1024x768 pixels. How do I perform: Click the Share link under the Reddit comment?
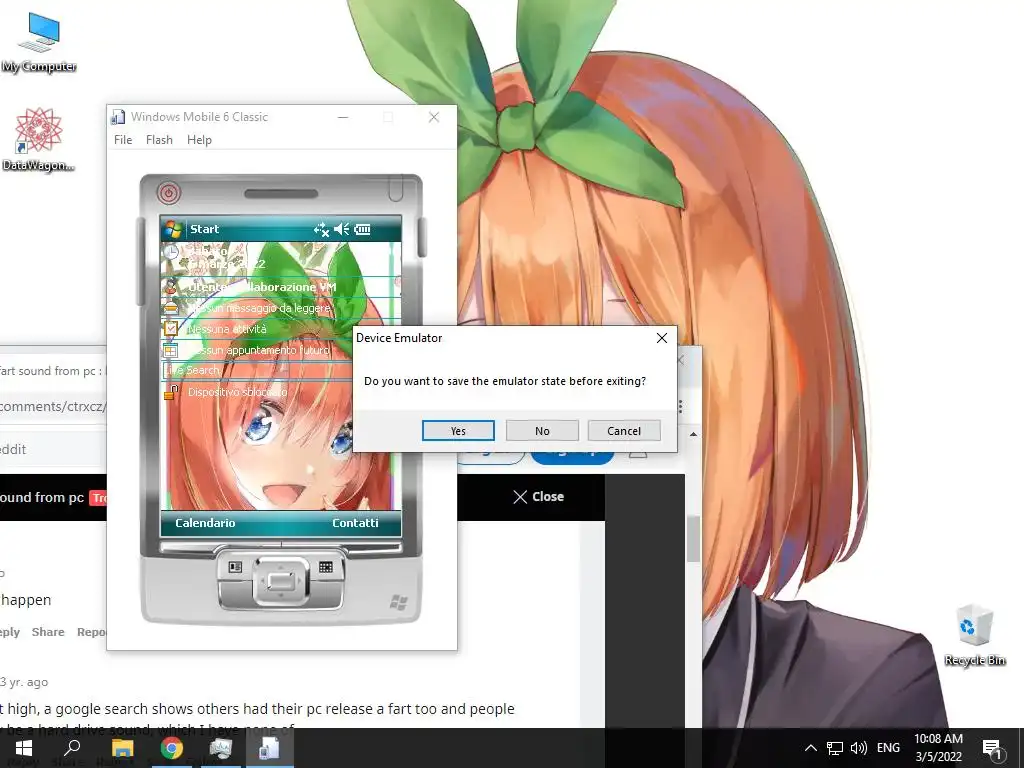48,632
